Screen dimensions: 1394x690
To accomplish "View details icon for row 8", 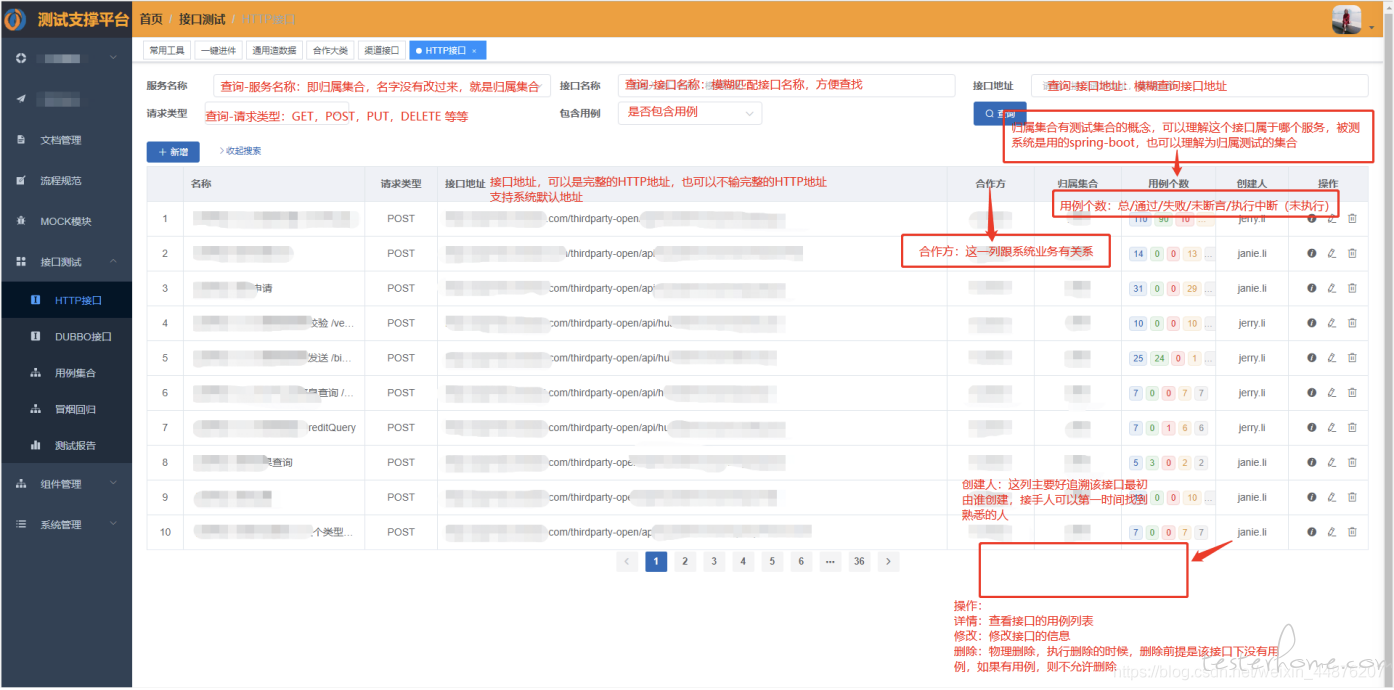I will [x=1312, y=462].
